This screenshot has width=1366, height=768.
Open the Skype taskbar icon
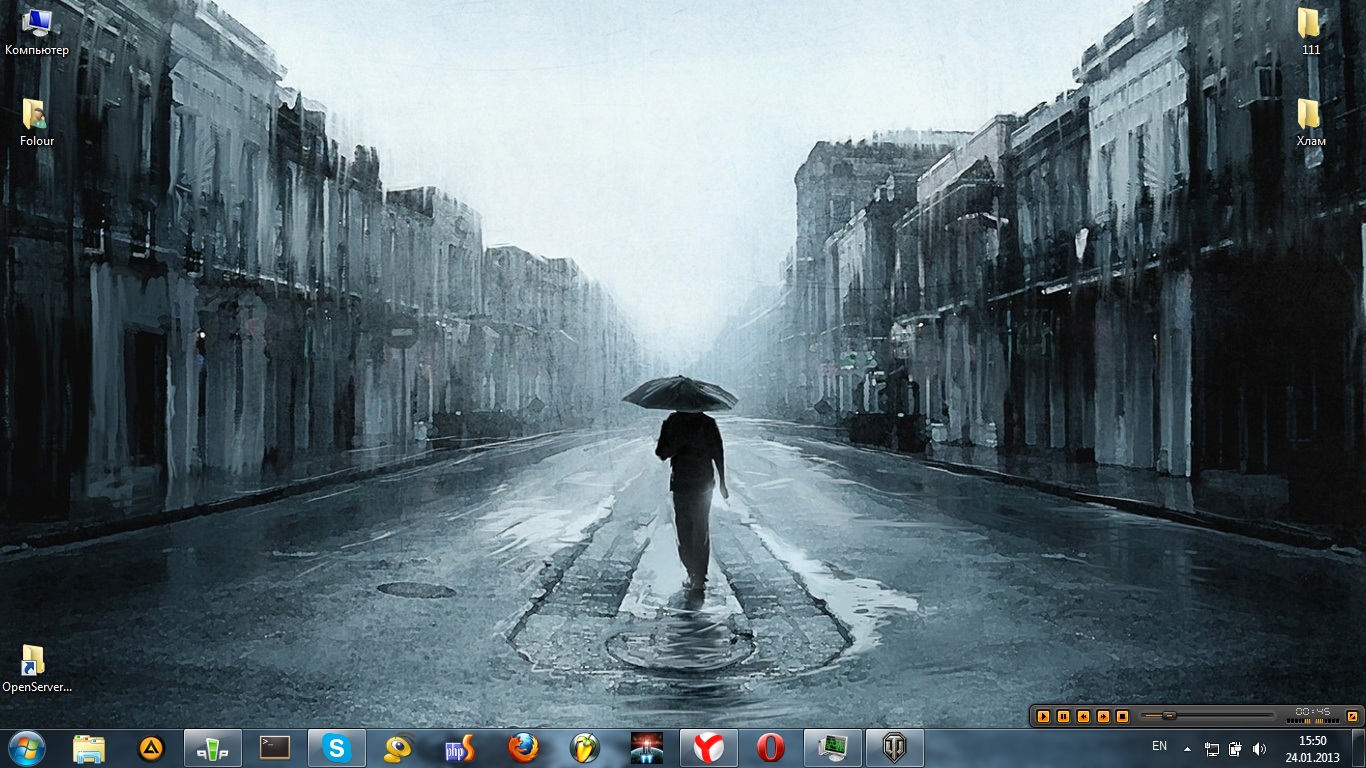(336, 748)
